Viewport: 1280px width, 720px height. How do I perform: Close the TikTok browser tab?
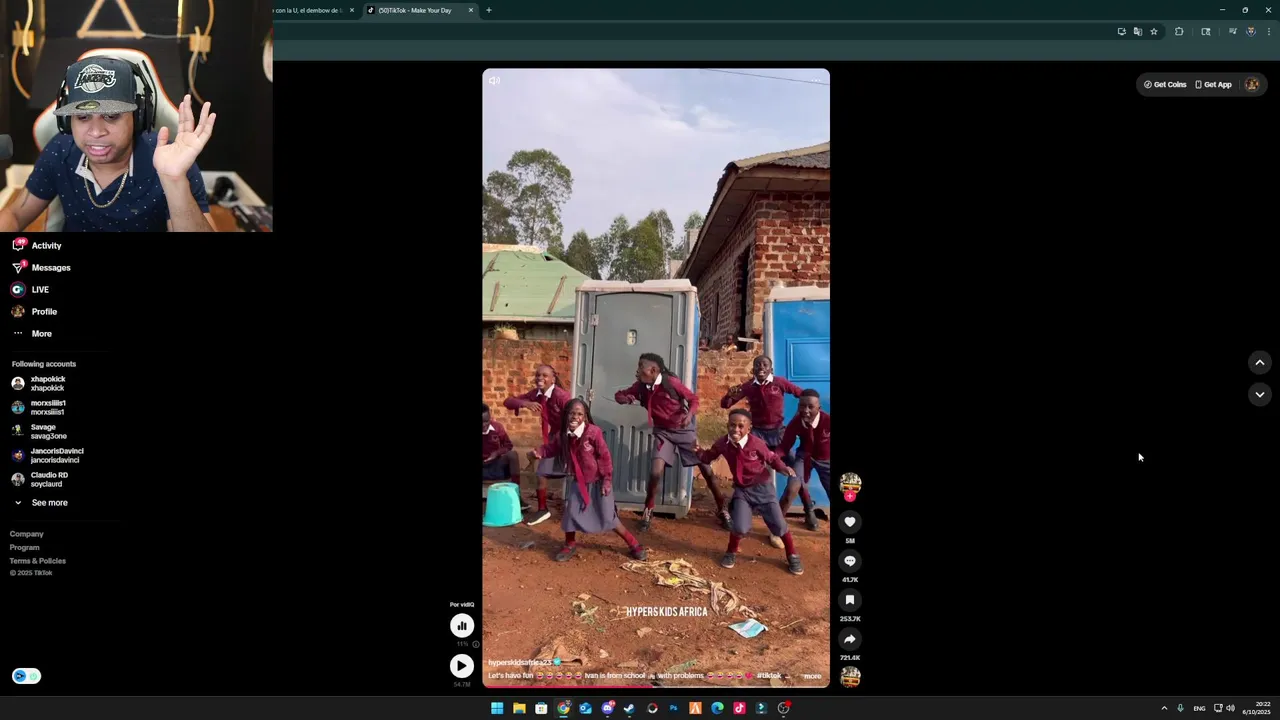coord(471,10)
